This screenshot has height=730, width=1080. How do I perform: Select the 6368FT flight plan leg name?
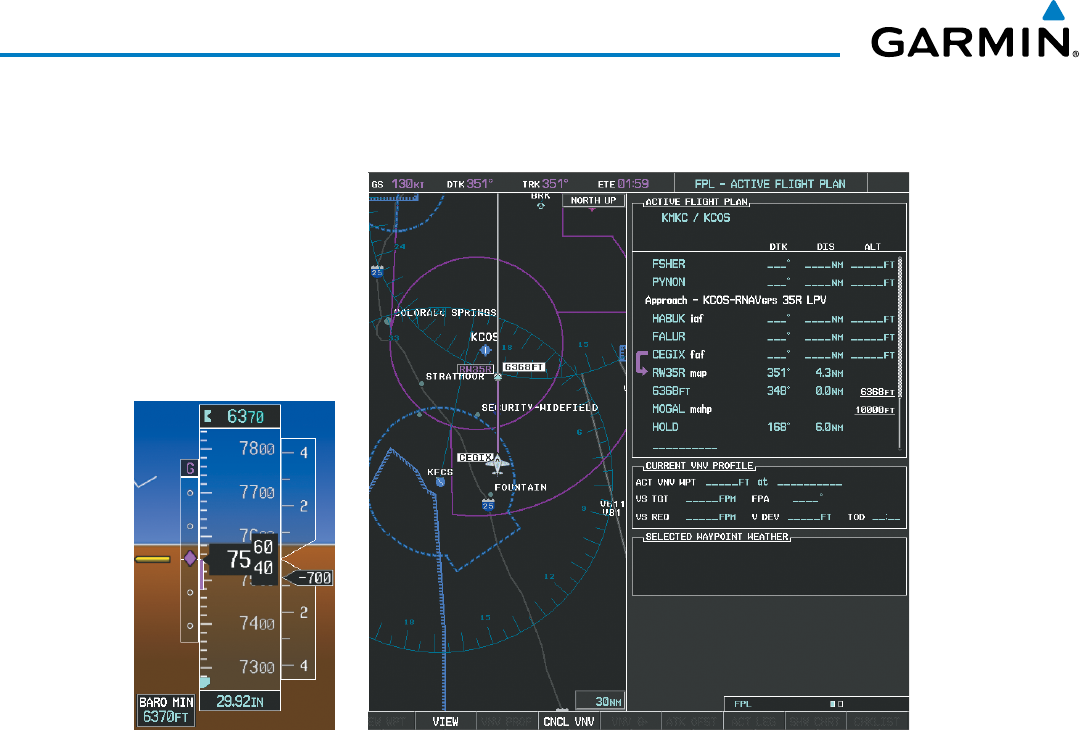(671, 391)
